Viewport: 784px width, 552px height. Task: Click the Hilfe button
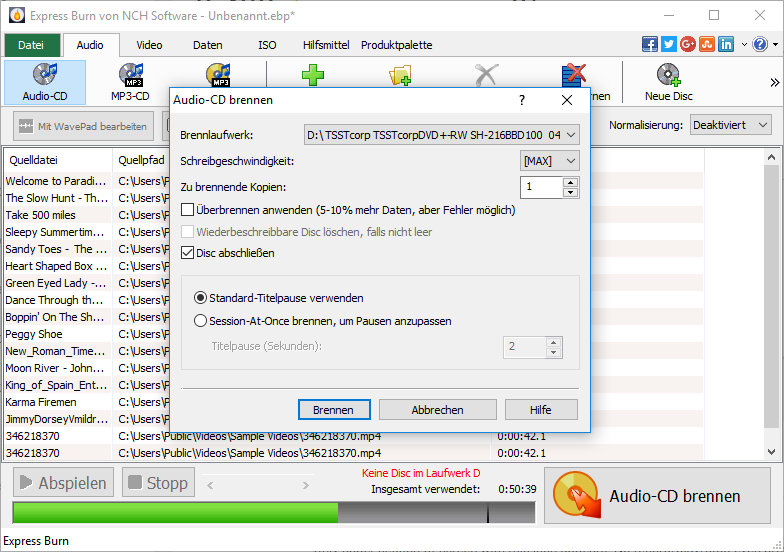pyautogui.click(x=541, y=410)
